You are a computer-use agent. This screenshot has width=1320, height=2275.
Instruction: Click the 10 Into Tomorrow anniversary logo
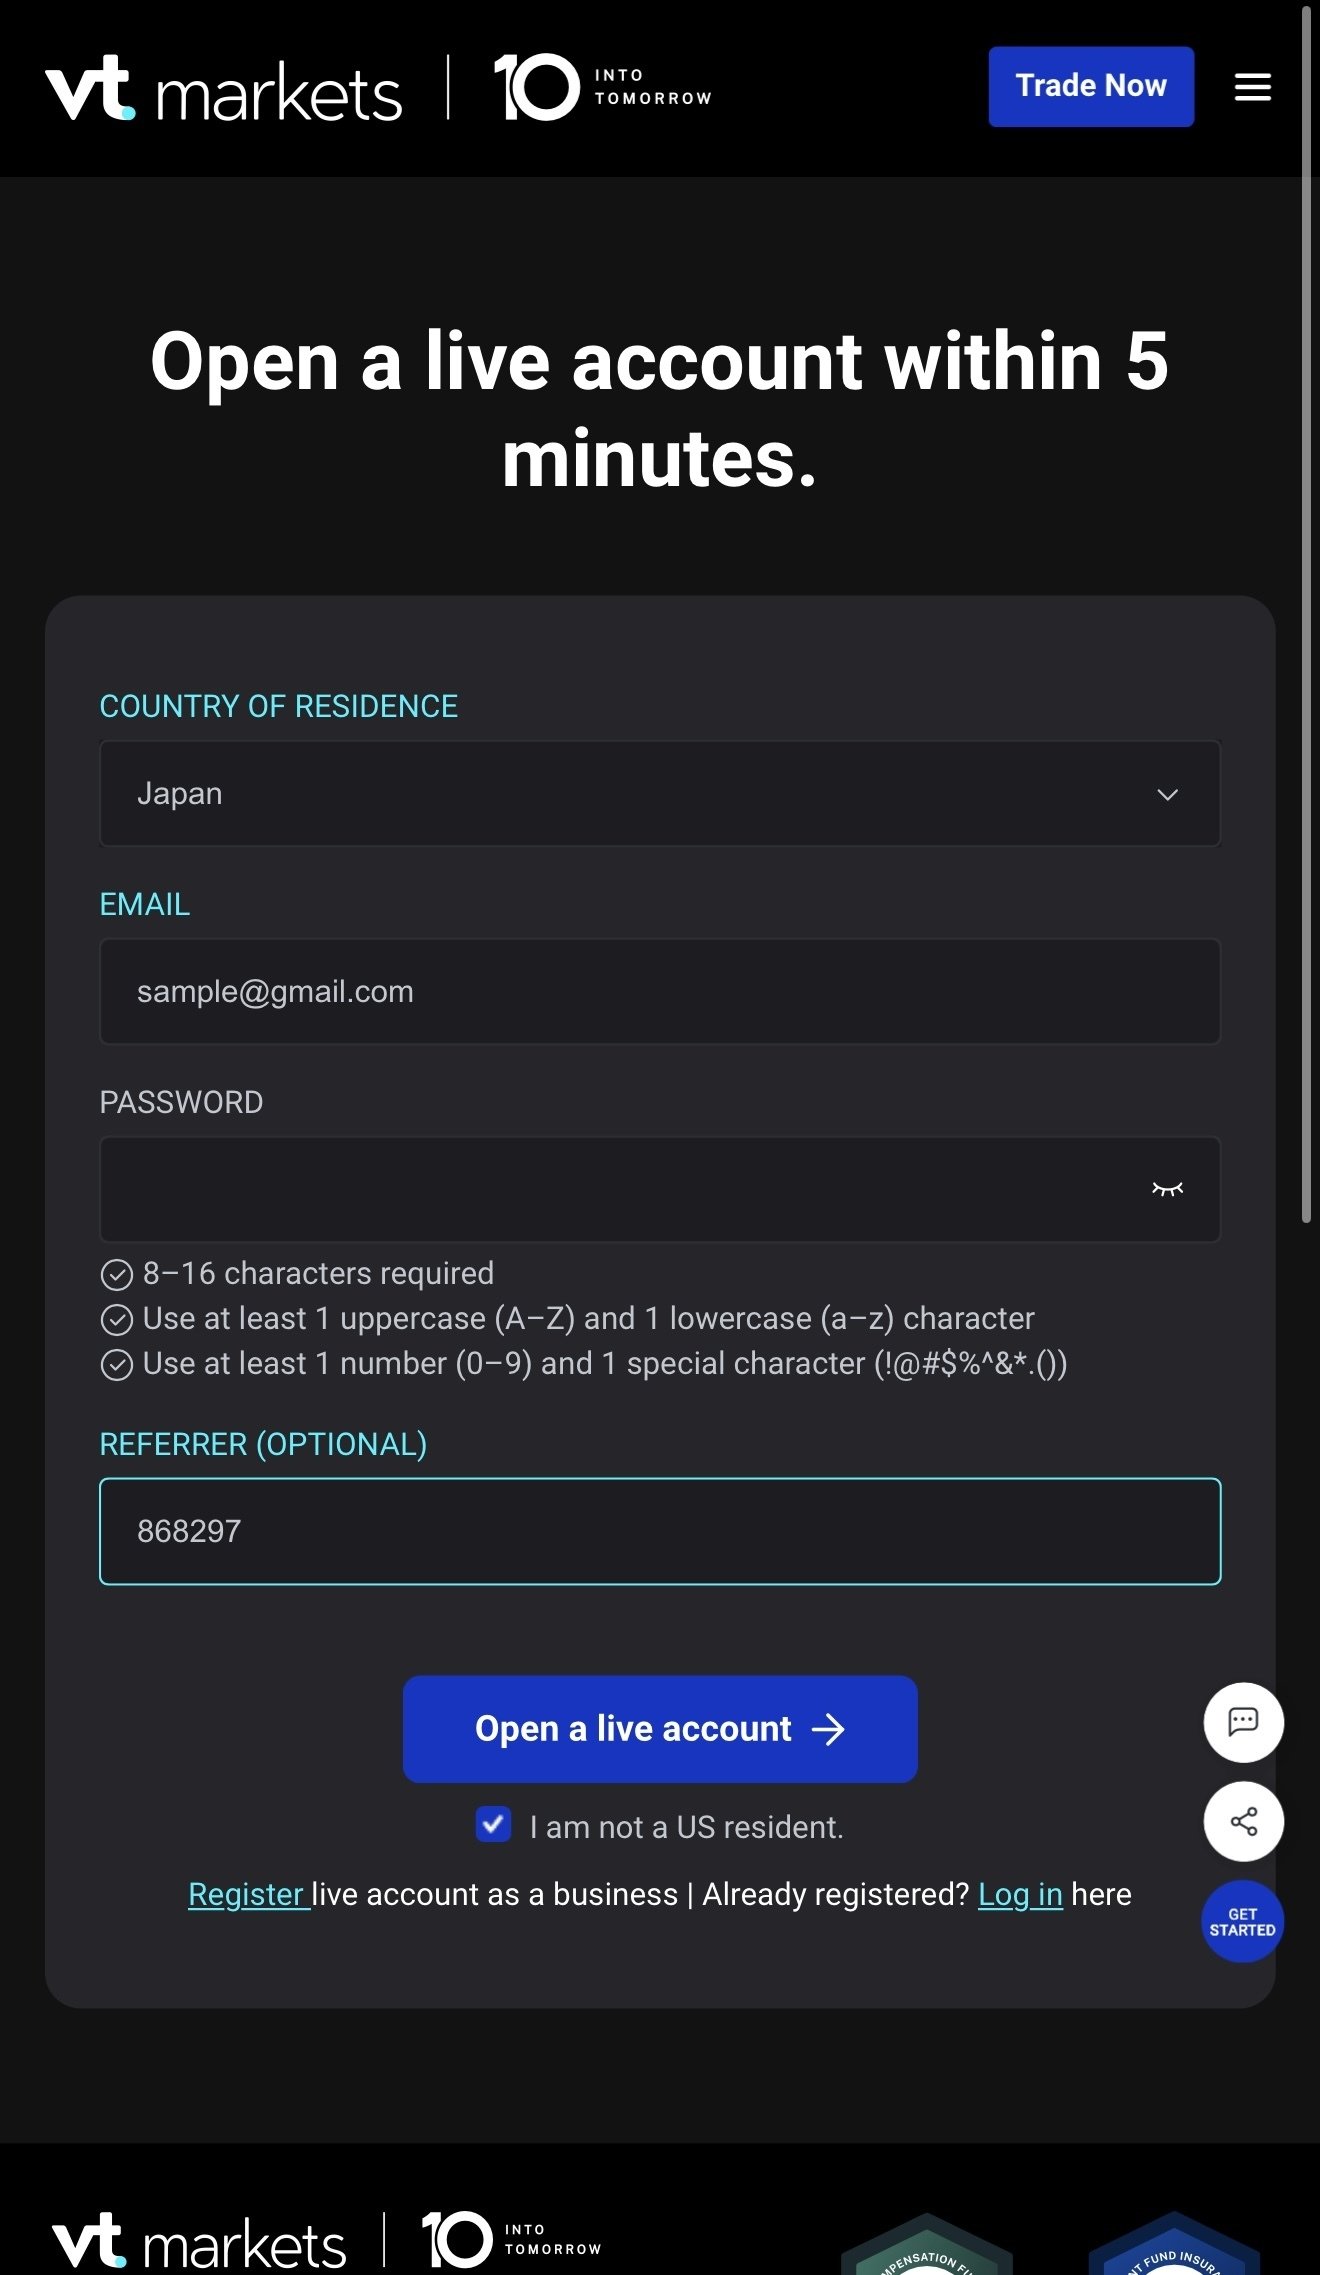[x=602, y=87]
